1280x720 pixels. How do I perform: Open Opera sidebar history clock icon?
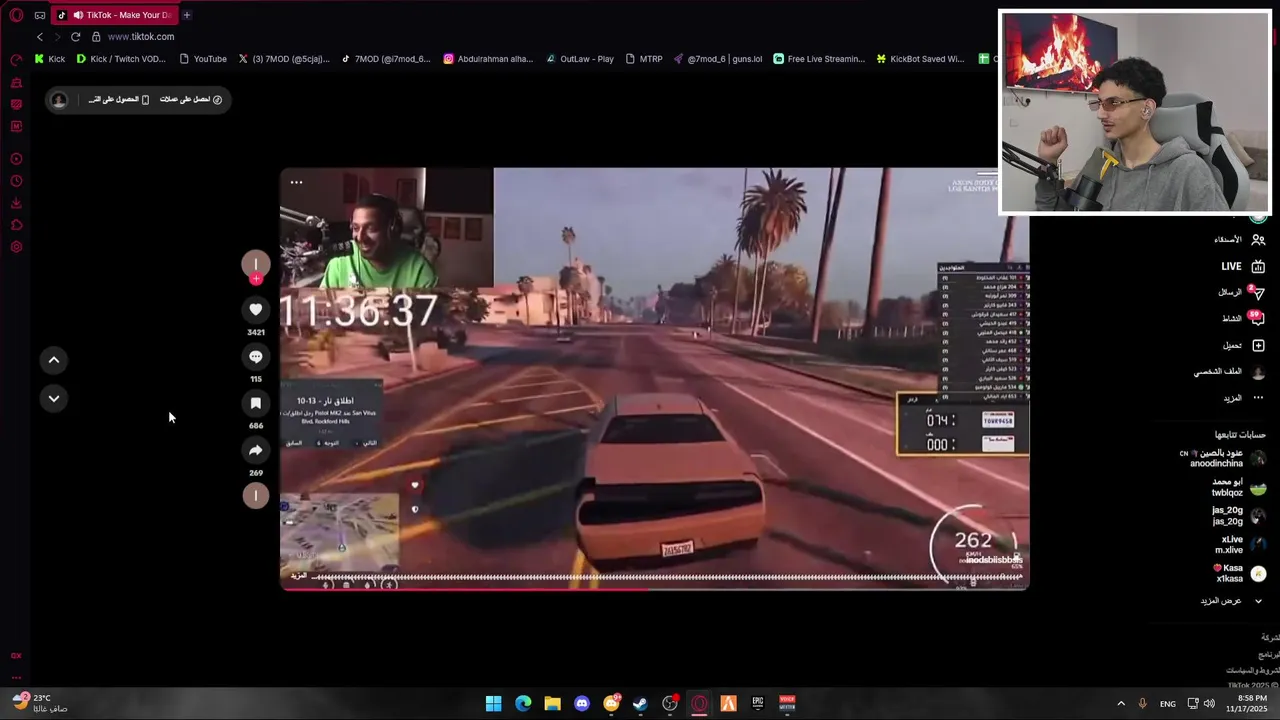pos(16,181)
